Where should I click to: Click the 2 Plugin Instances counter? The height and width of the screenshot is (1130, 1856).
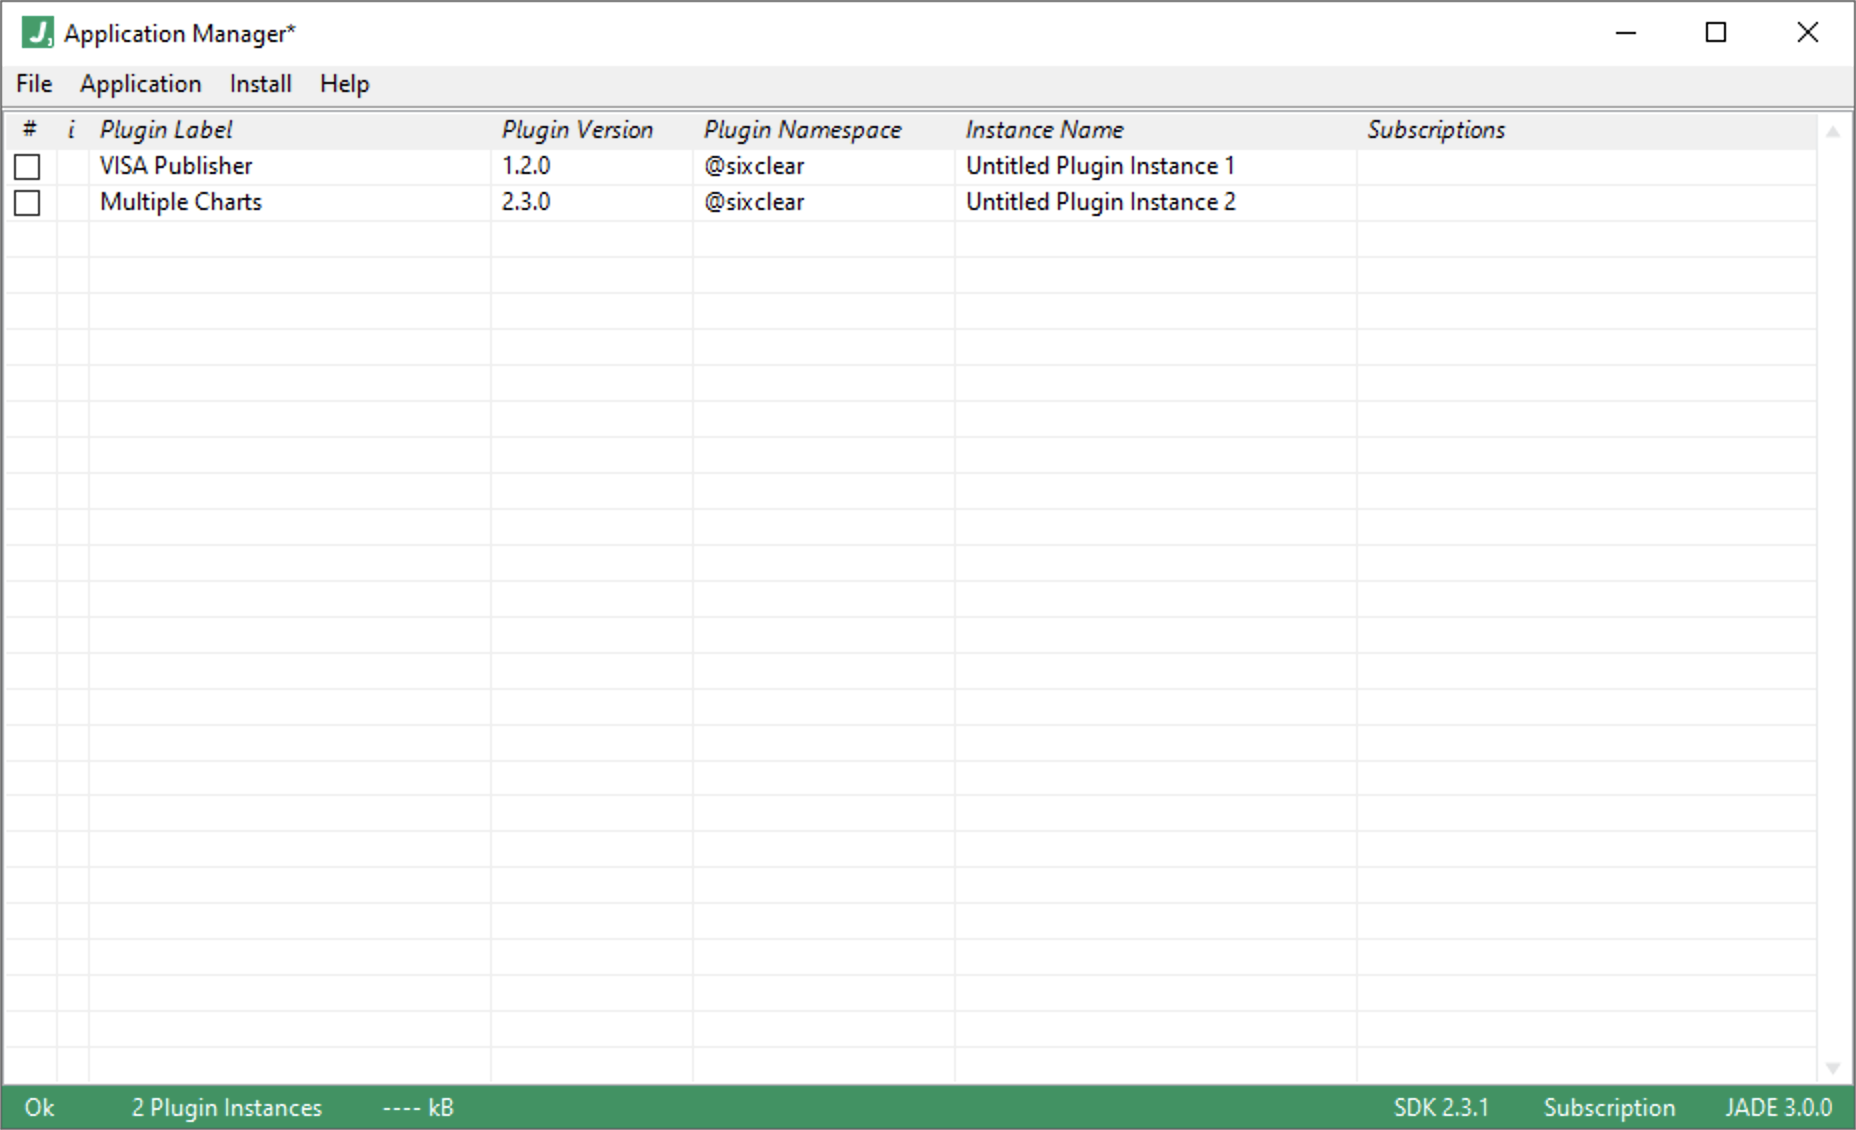pos(227,1107)
